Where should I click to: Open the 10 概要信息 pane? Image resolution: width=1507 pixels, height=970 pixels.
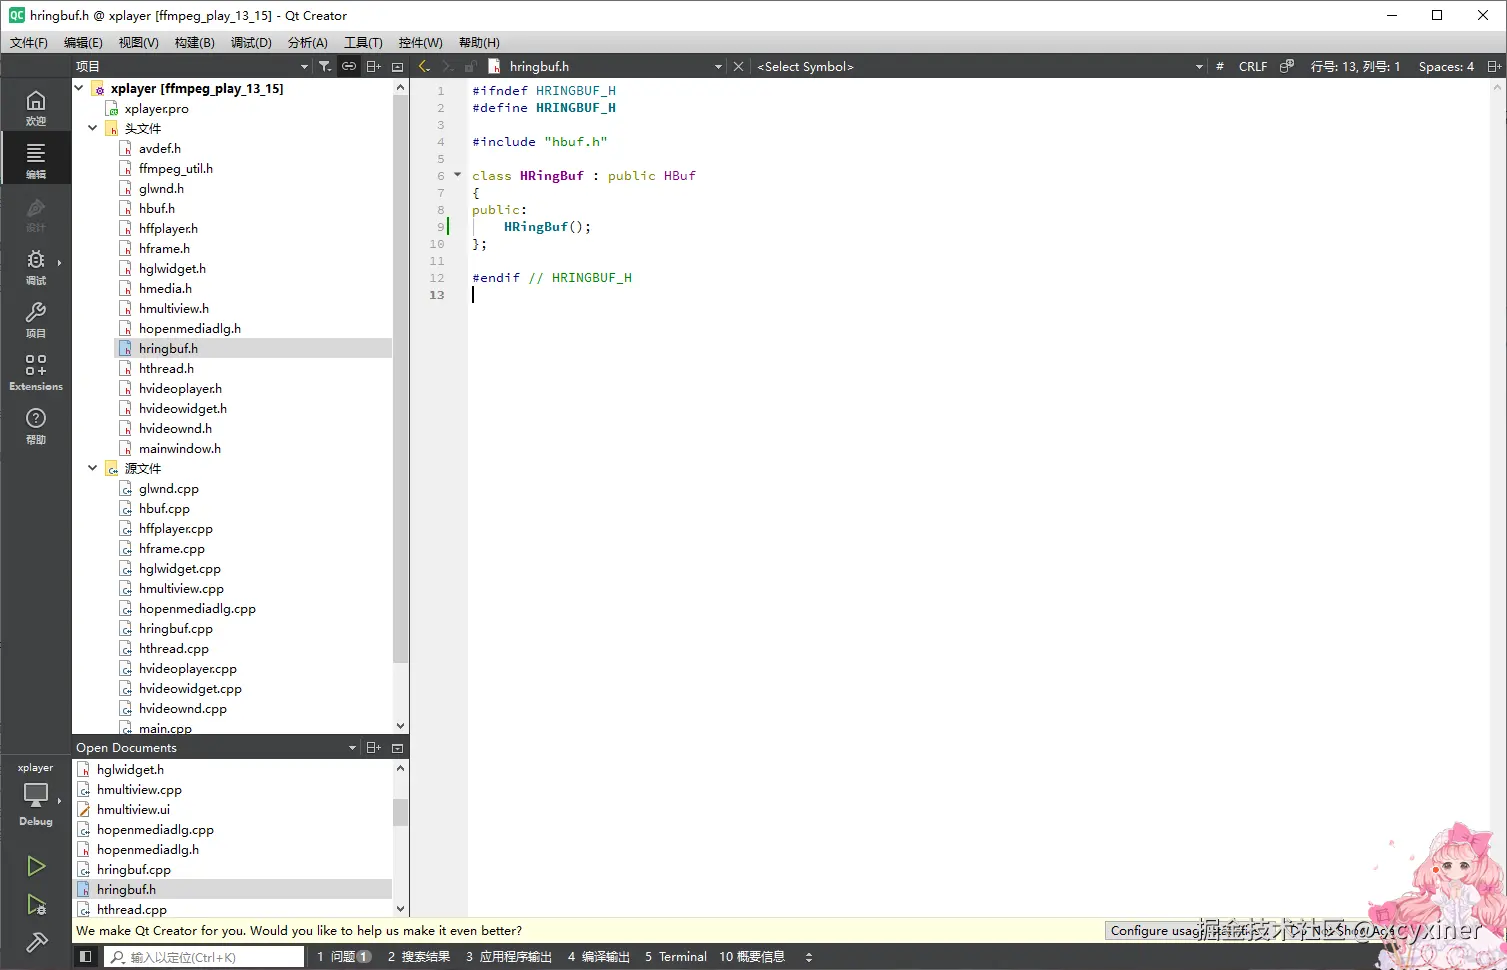752,957
